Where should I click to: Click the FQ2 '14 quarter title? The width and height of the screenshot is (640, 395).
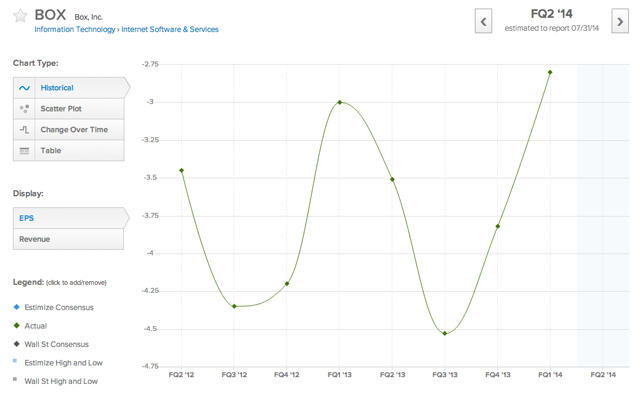point(551,14)
